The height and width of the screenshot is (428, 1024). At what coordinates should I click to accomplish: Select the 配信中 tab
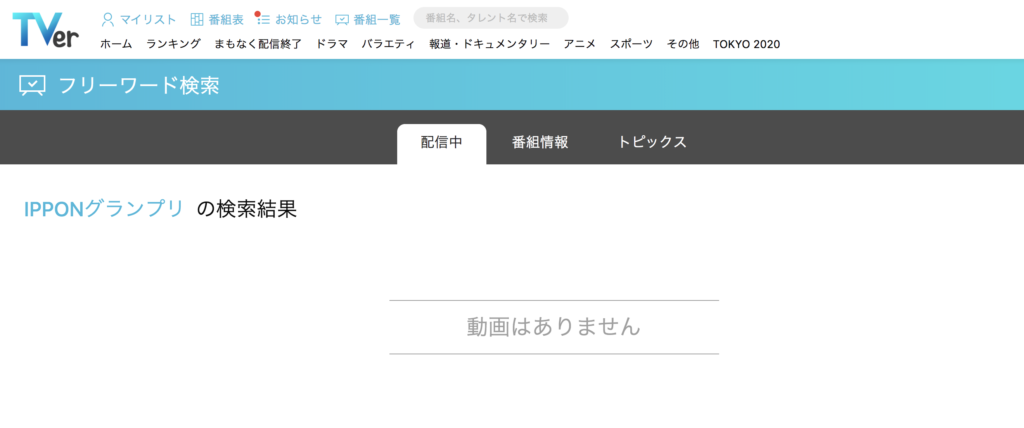pyautogui.click(x=441, y=143)
